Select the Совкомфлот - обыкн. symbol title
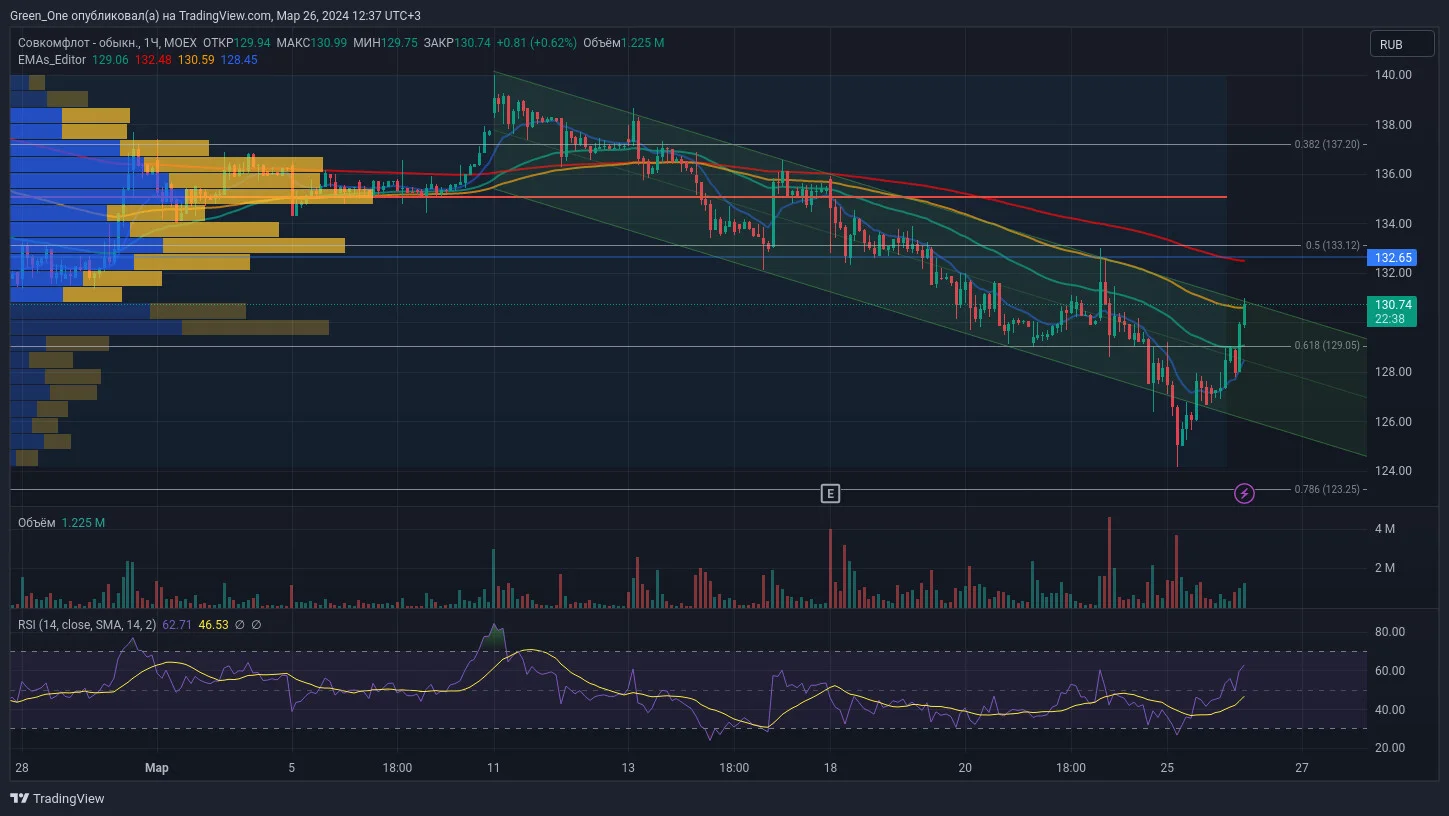 click(78, 43)
